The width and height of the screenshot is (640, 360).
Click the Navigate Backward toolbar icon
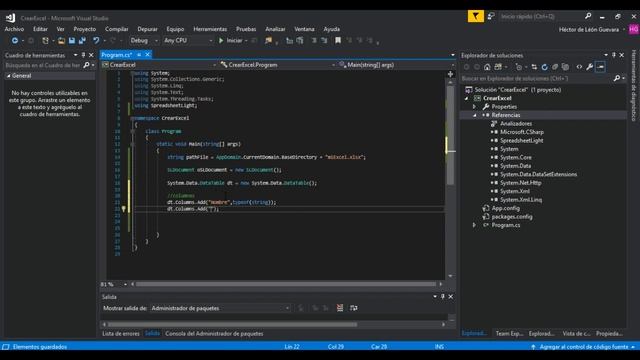(15, 40)
